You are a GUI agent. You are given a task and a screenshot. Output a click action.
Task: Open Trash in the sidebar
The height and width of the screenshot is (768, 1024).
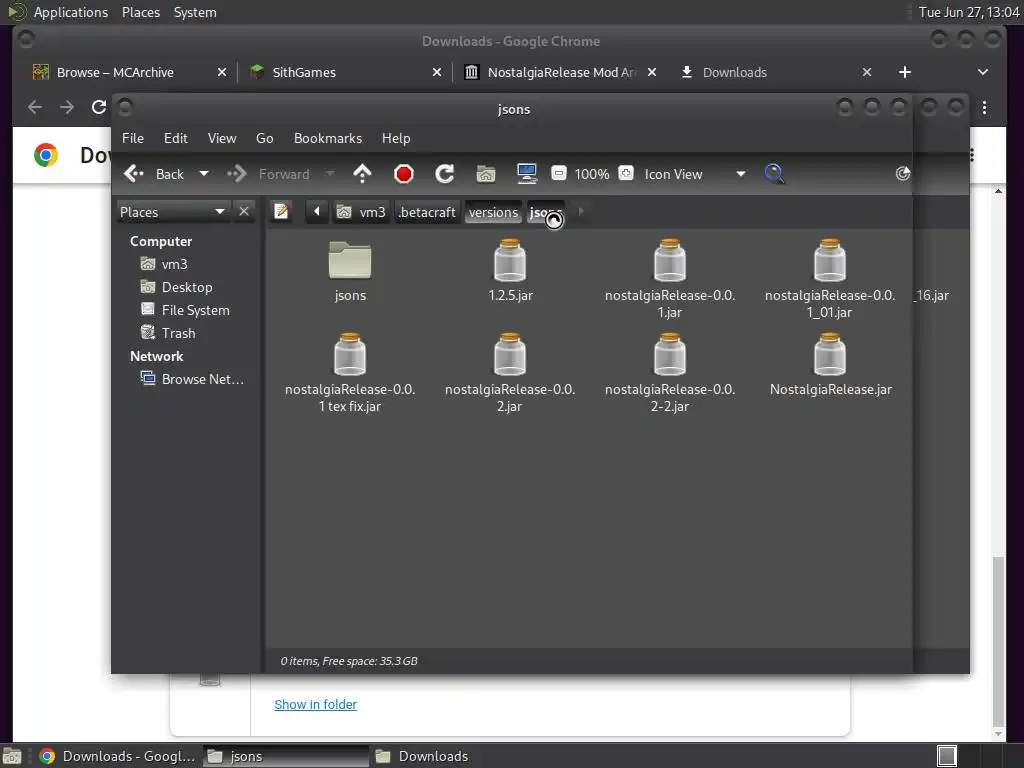(x=178, y=333)
